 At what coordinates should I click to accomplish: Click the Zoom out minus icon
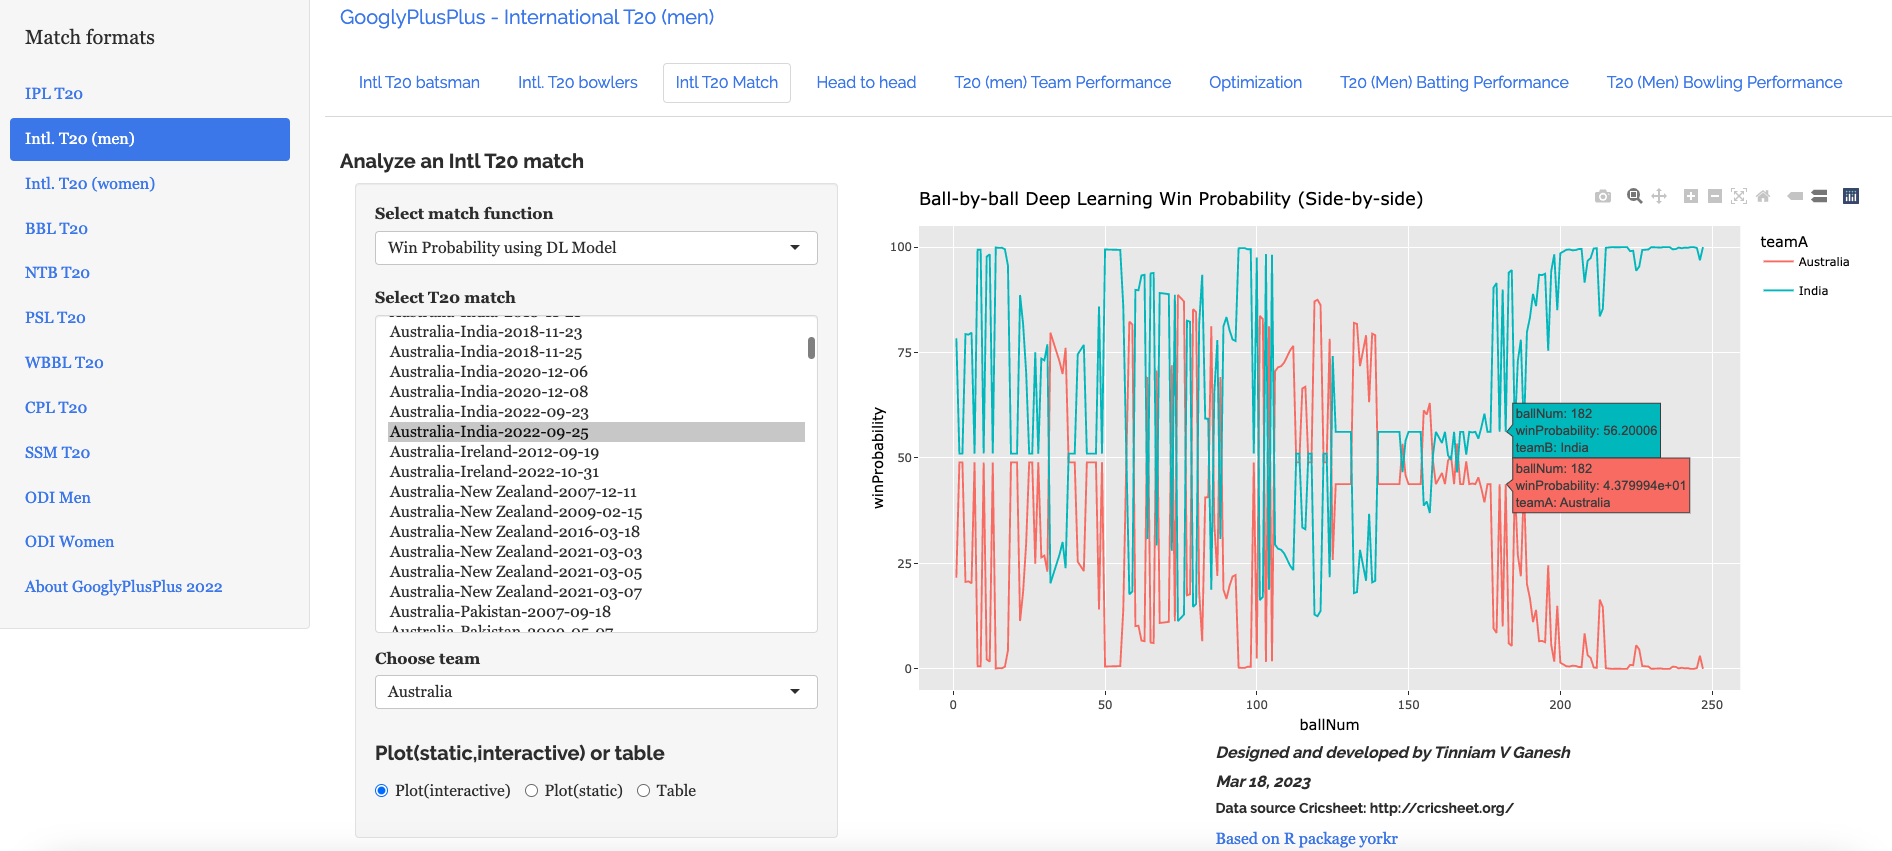coord(1714,196)
